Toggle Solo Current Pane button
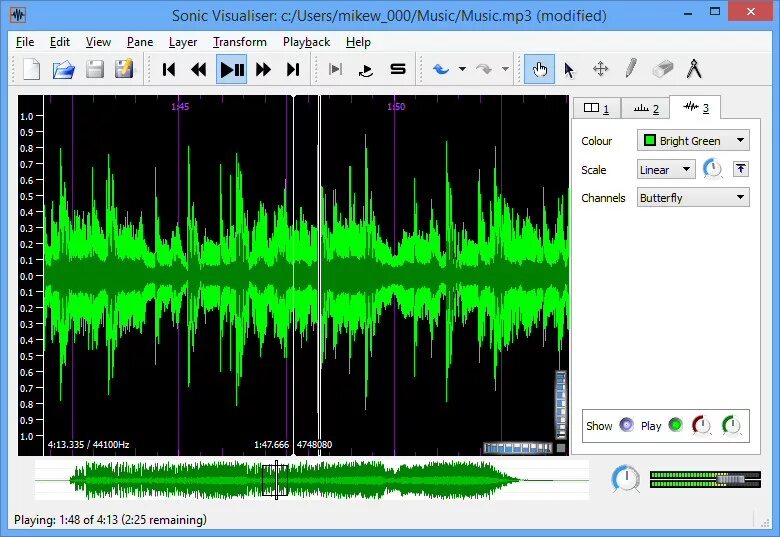 click(x=398, y=69)
